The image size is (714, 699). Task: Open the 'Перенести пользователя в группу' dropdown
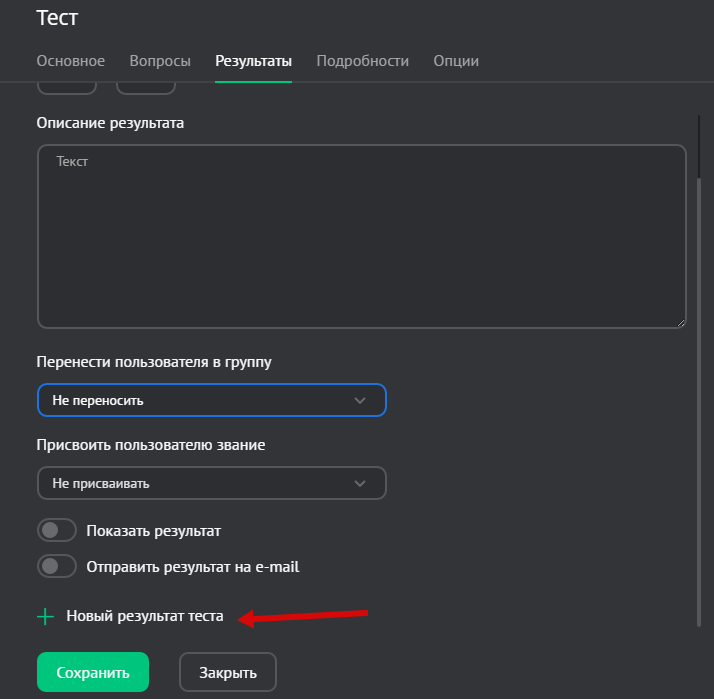click(x=211, y=400)
